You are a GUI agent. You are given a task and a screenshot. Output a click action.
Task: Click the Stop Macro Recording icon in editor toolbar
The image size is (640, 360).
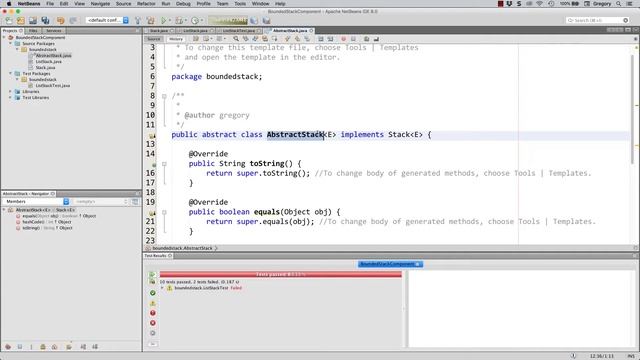[x=353, y=39]
